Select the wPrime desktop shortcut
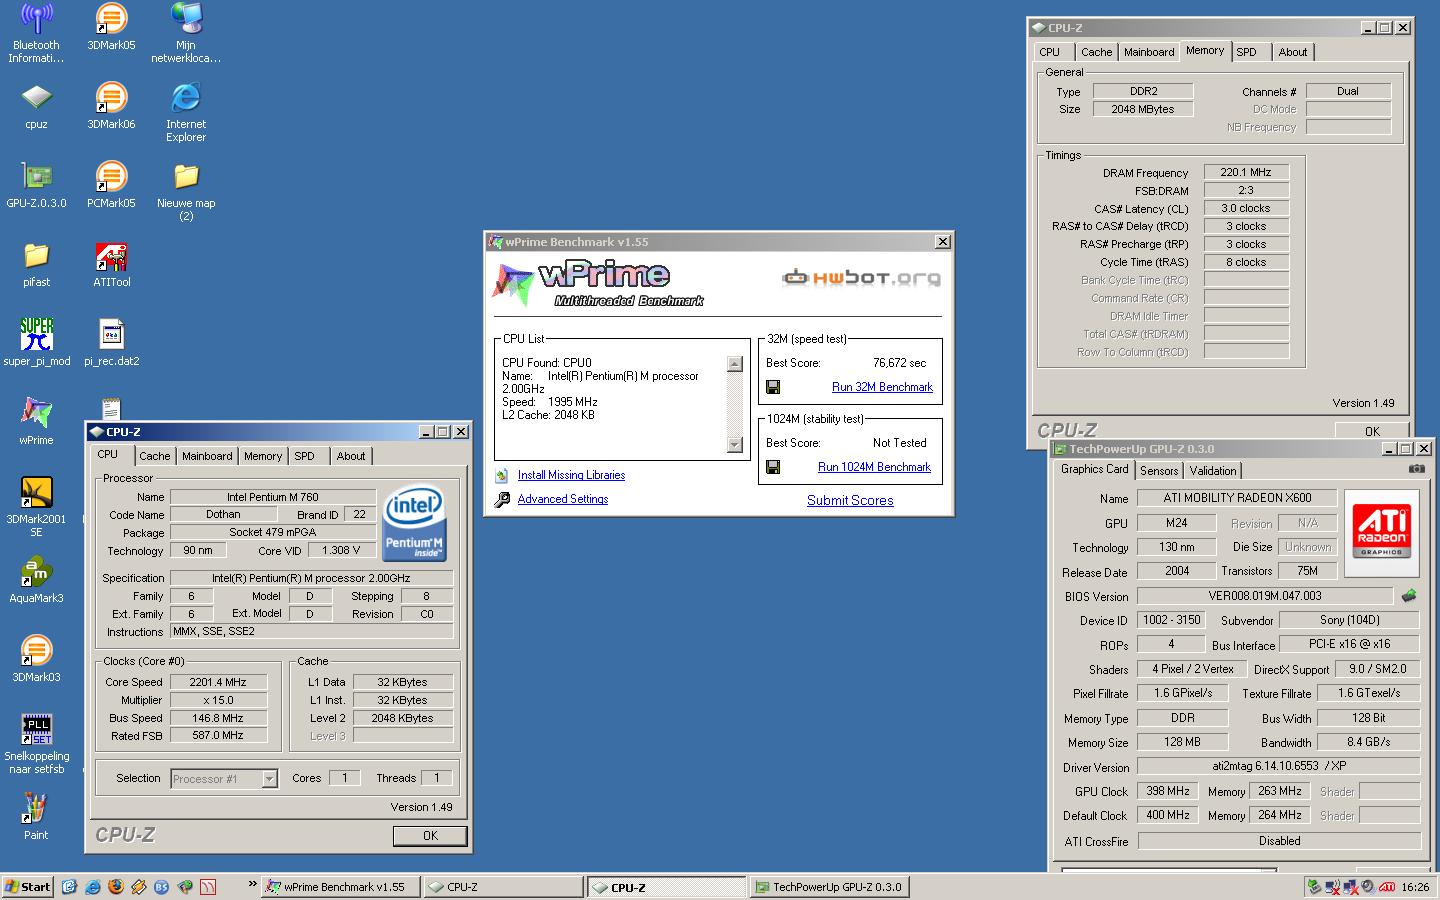1440x900 pixels. tap(37, 422)
